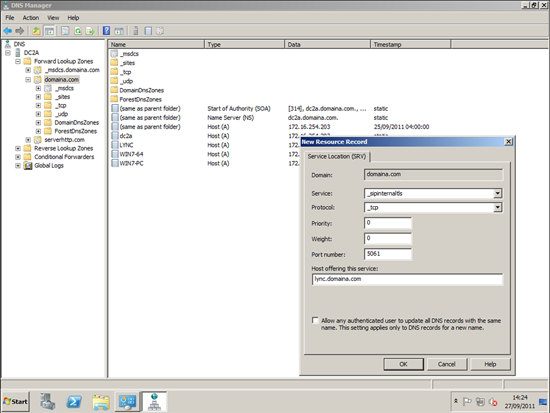
Task: Open the File menu
Action: click(9, 18)
